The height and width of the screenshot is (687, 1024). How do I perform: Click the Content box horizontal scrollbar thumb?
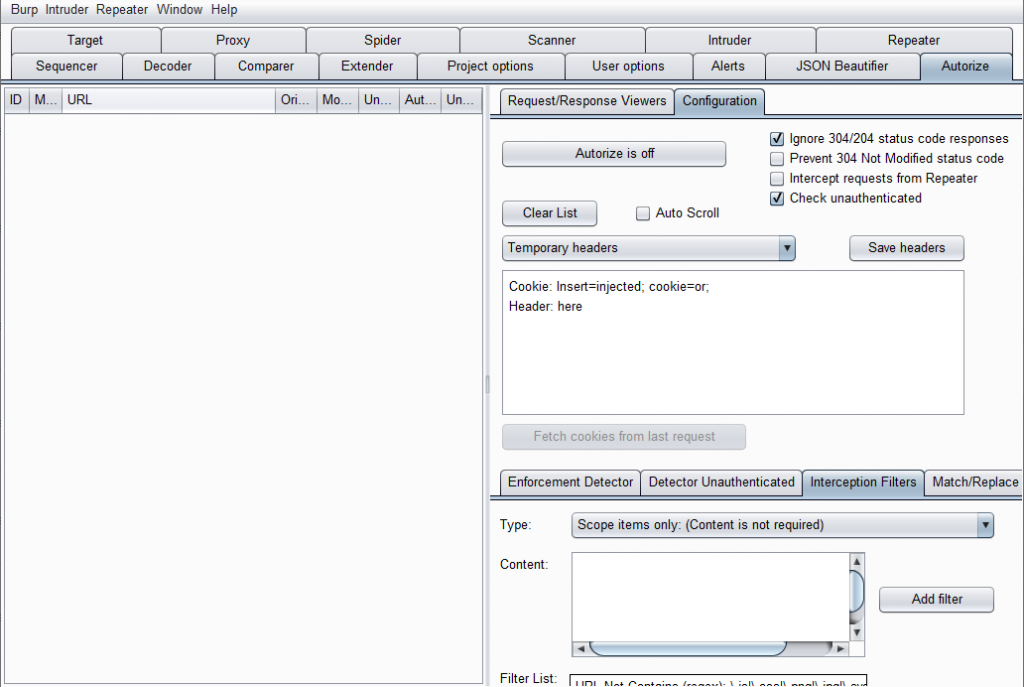(687, 649)
